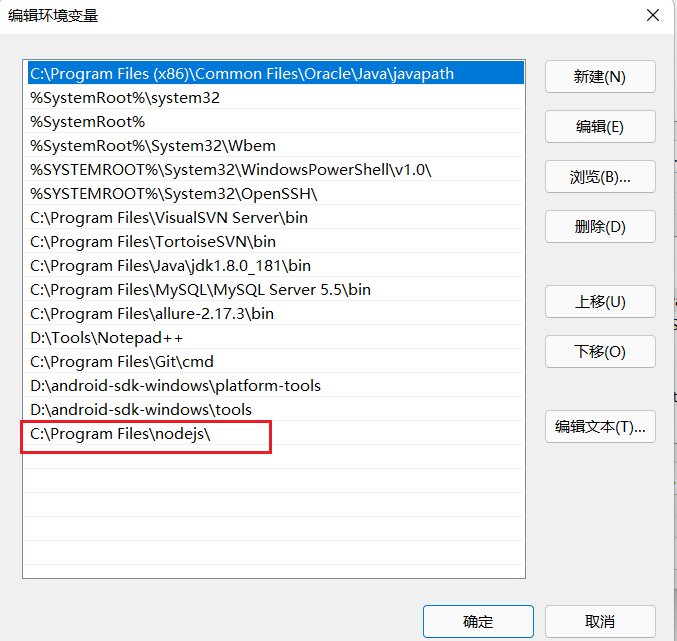
Task: Select the D:\Tools\Notepad++ entry
Action: (x=274, y=337)
